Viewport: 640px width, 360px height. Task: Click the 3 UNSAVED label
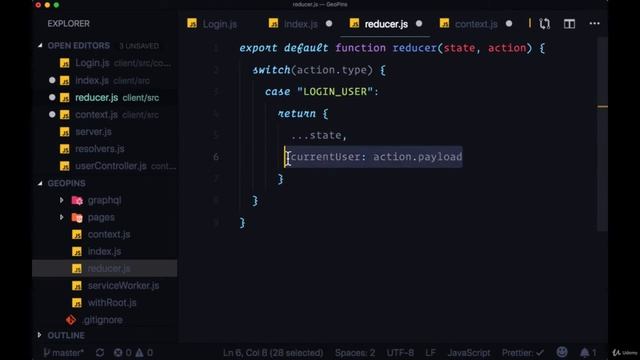click(x=139, y=46)
